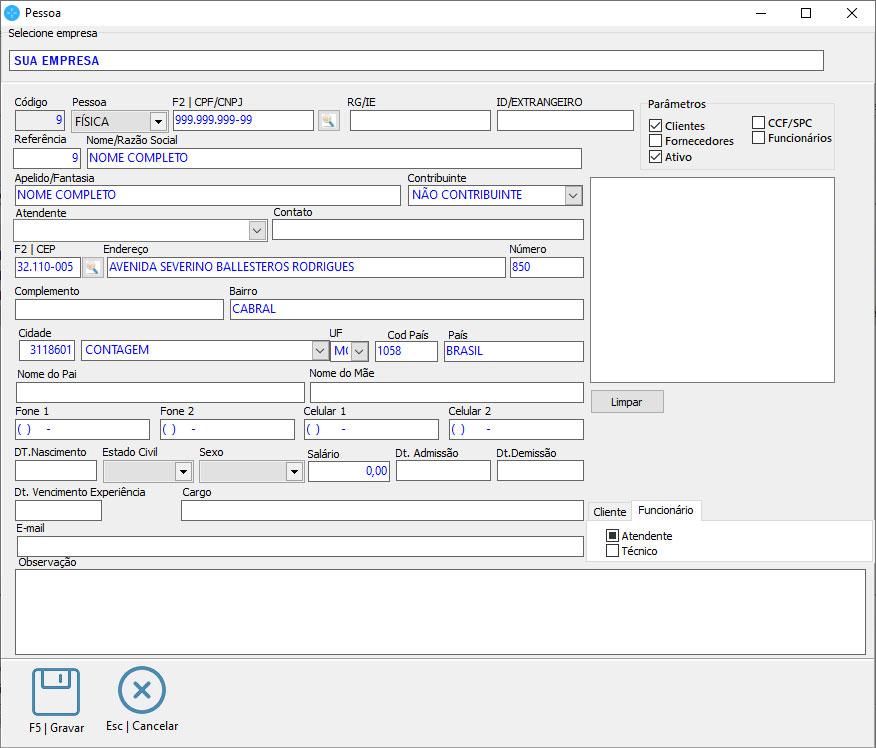Toggle the Clientes checkbox
876x748 pixels.
(656, 126)
